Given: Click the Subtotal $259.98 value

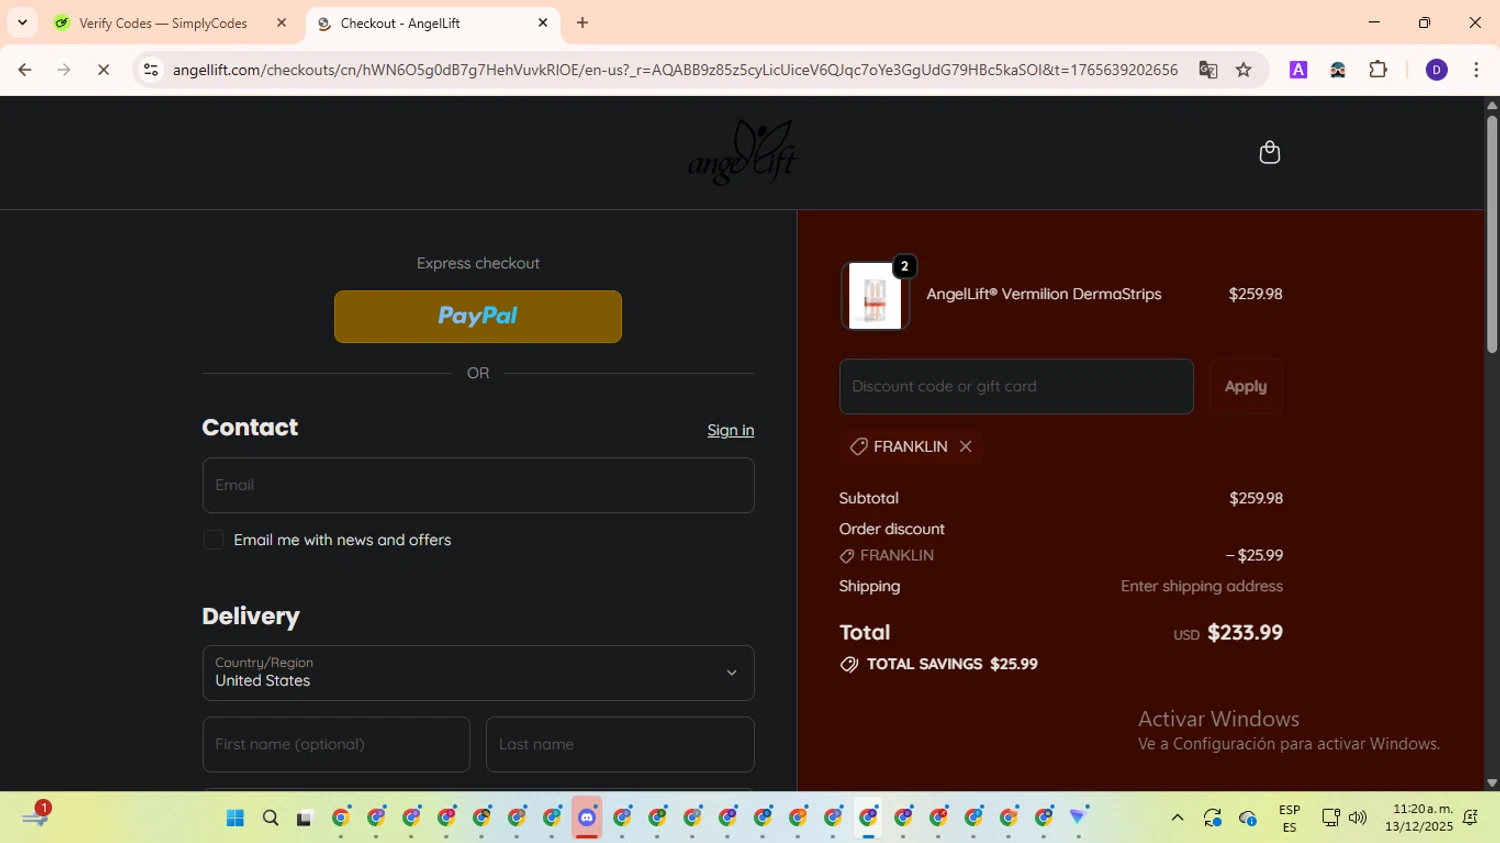Looking at the screenshot, I should (1256, 498).
